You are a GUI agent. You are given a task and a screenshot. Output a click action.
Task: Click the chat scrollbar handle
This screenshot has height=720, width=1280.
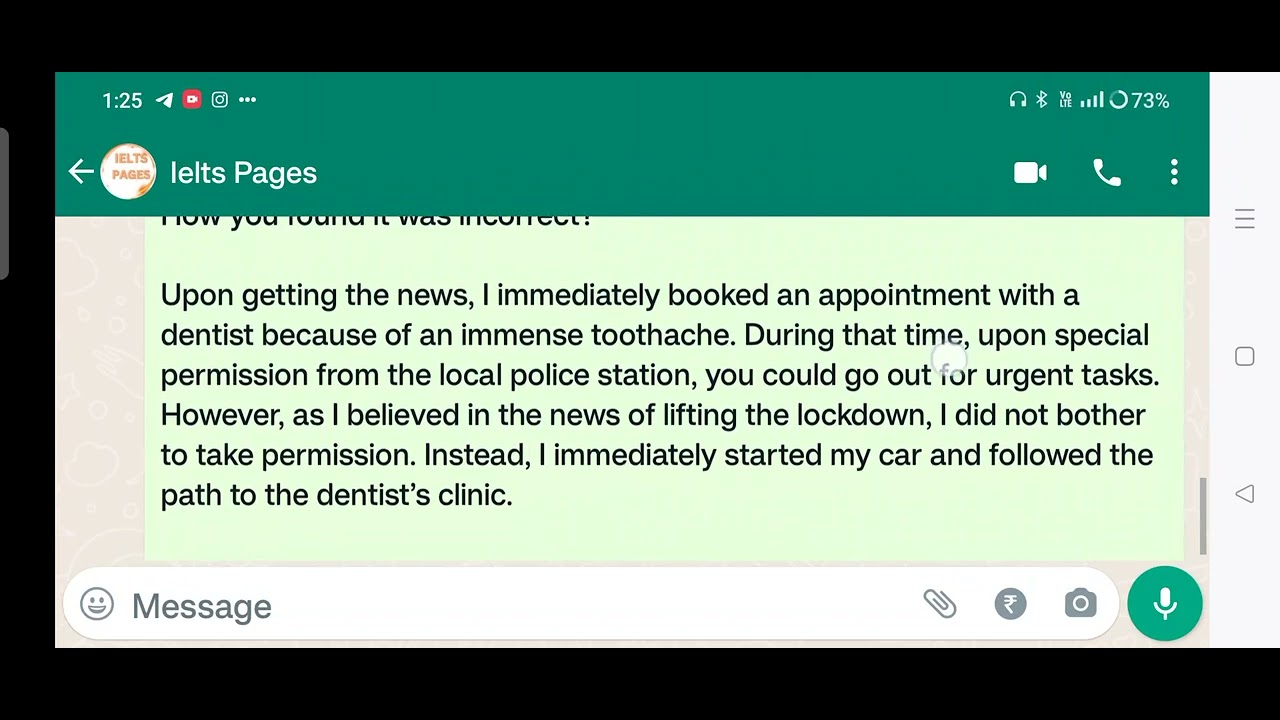(x=1203, y=516)
